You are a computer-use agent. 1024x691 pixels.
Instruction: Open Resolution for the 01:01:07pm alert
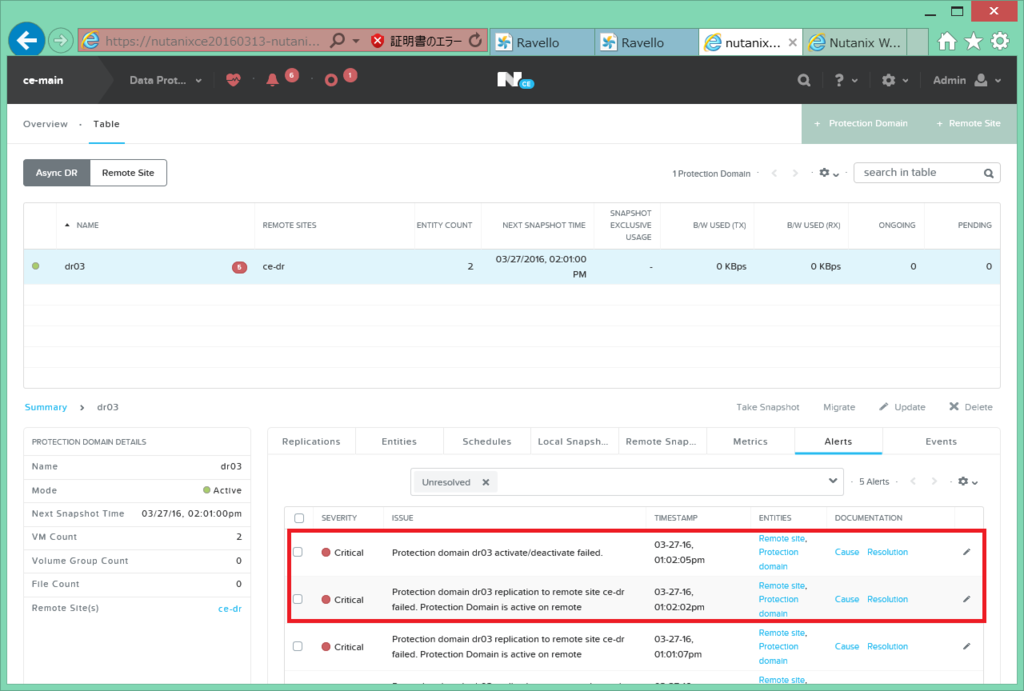pyautogui.click(x=887, y=646)
